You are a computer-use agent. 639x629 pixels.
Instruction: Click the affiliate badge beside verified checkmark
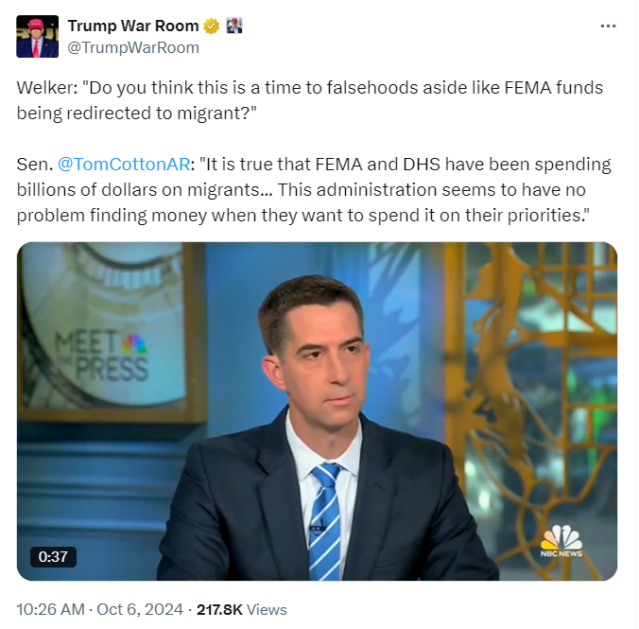tap(234, 26)
